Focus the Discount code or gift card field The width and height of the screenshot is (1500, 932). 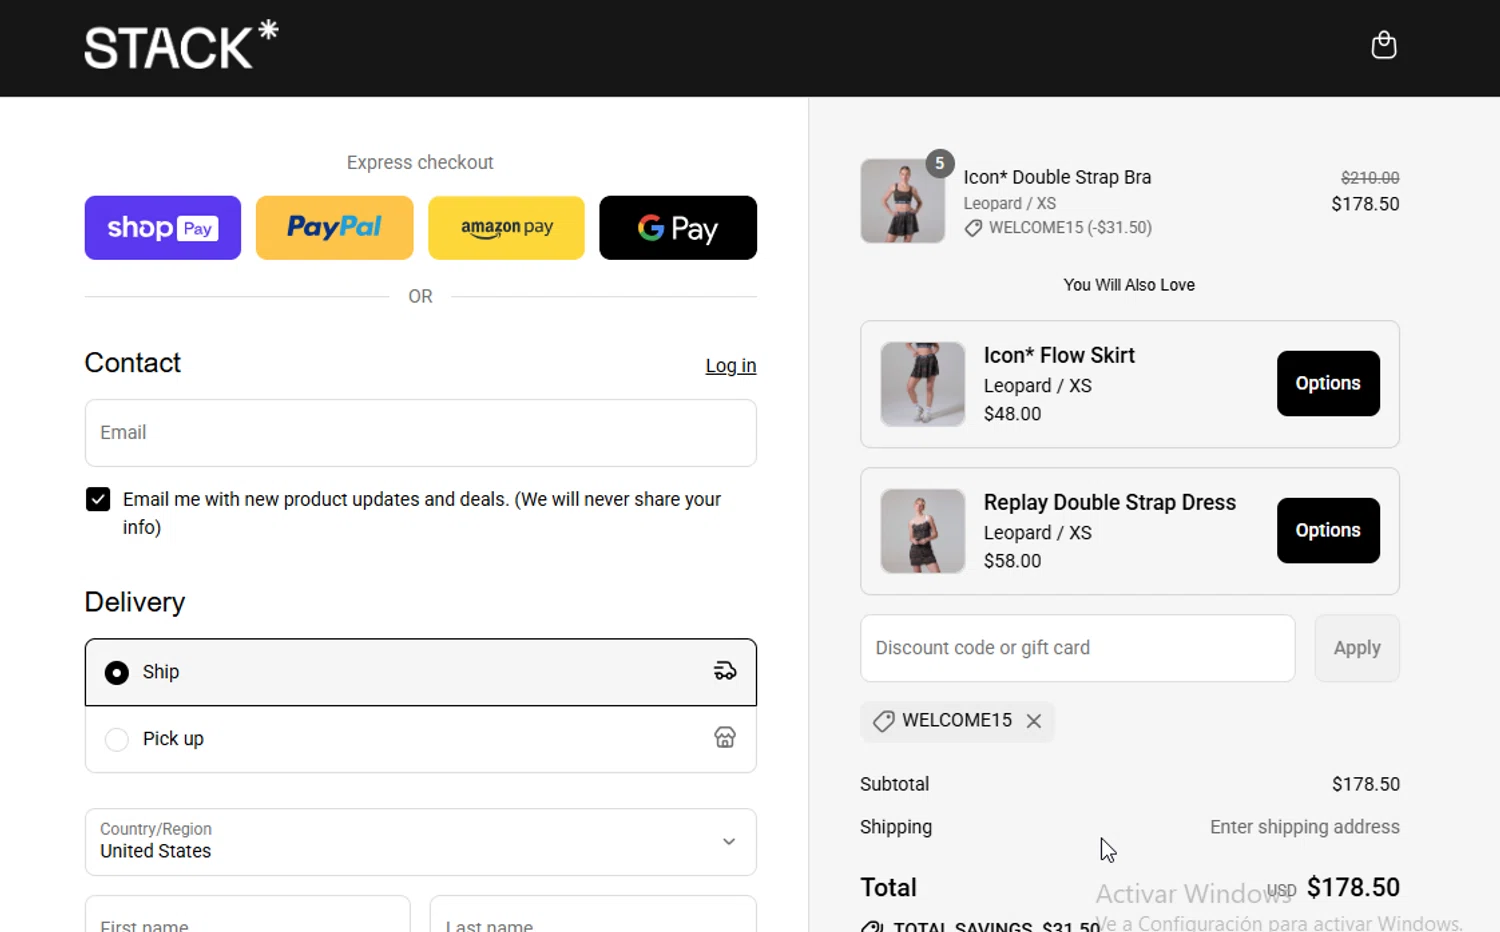[1078, 648]
